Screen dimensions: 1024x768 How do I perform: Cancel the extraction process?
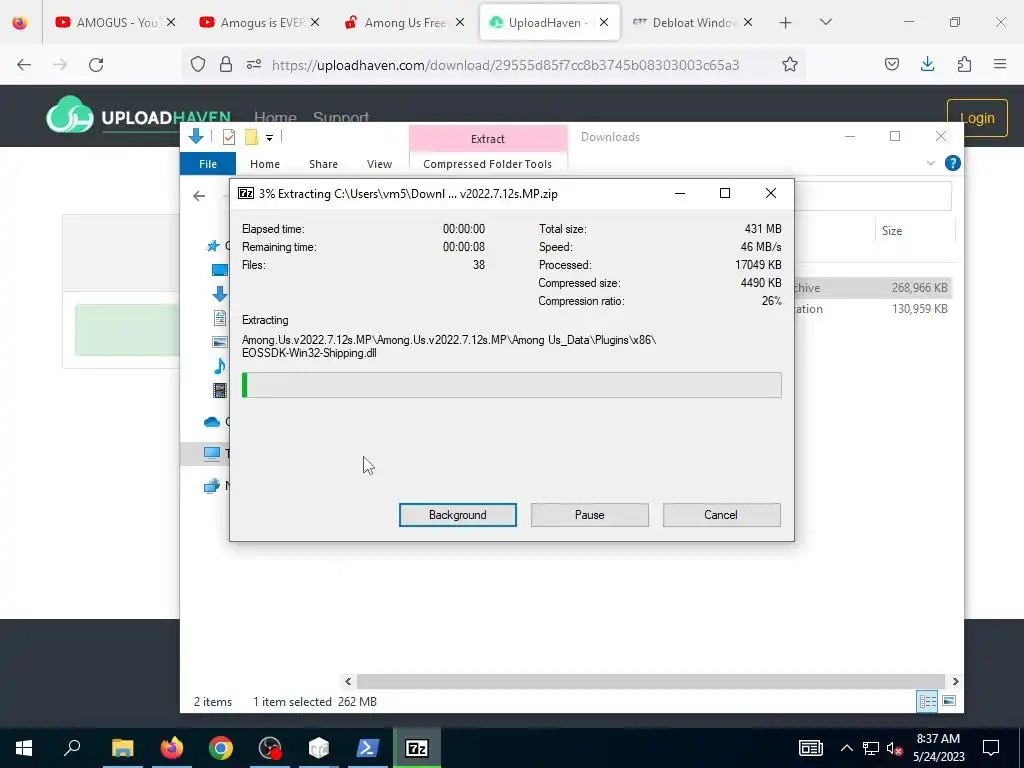click(x=721, y=515)
